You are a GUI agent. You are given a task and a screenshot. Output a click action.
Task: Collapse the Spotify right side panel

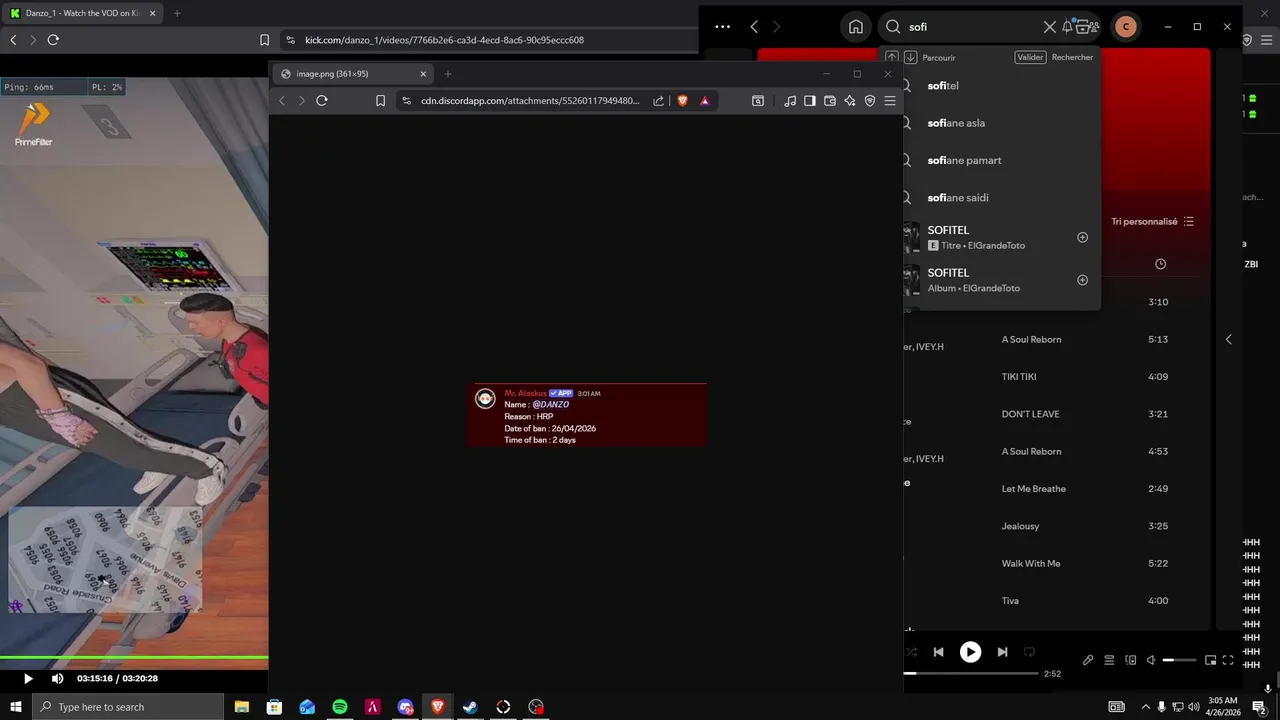[x=1229, y=339]
